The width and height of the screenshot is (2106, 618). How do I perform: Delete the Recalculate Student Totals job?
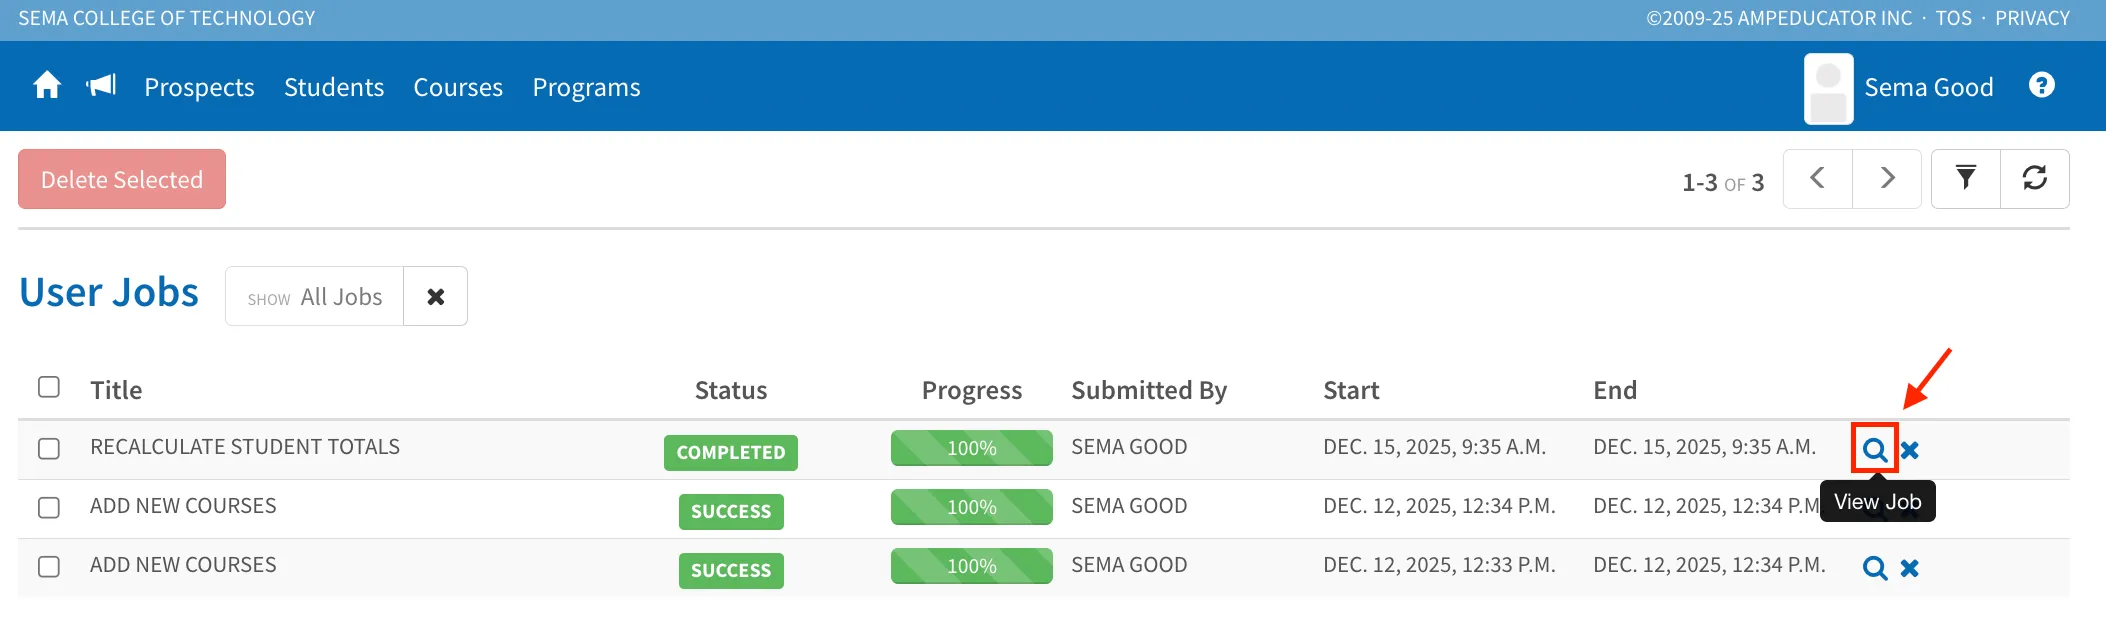pos(1910,450)
